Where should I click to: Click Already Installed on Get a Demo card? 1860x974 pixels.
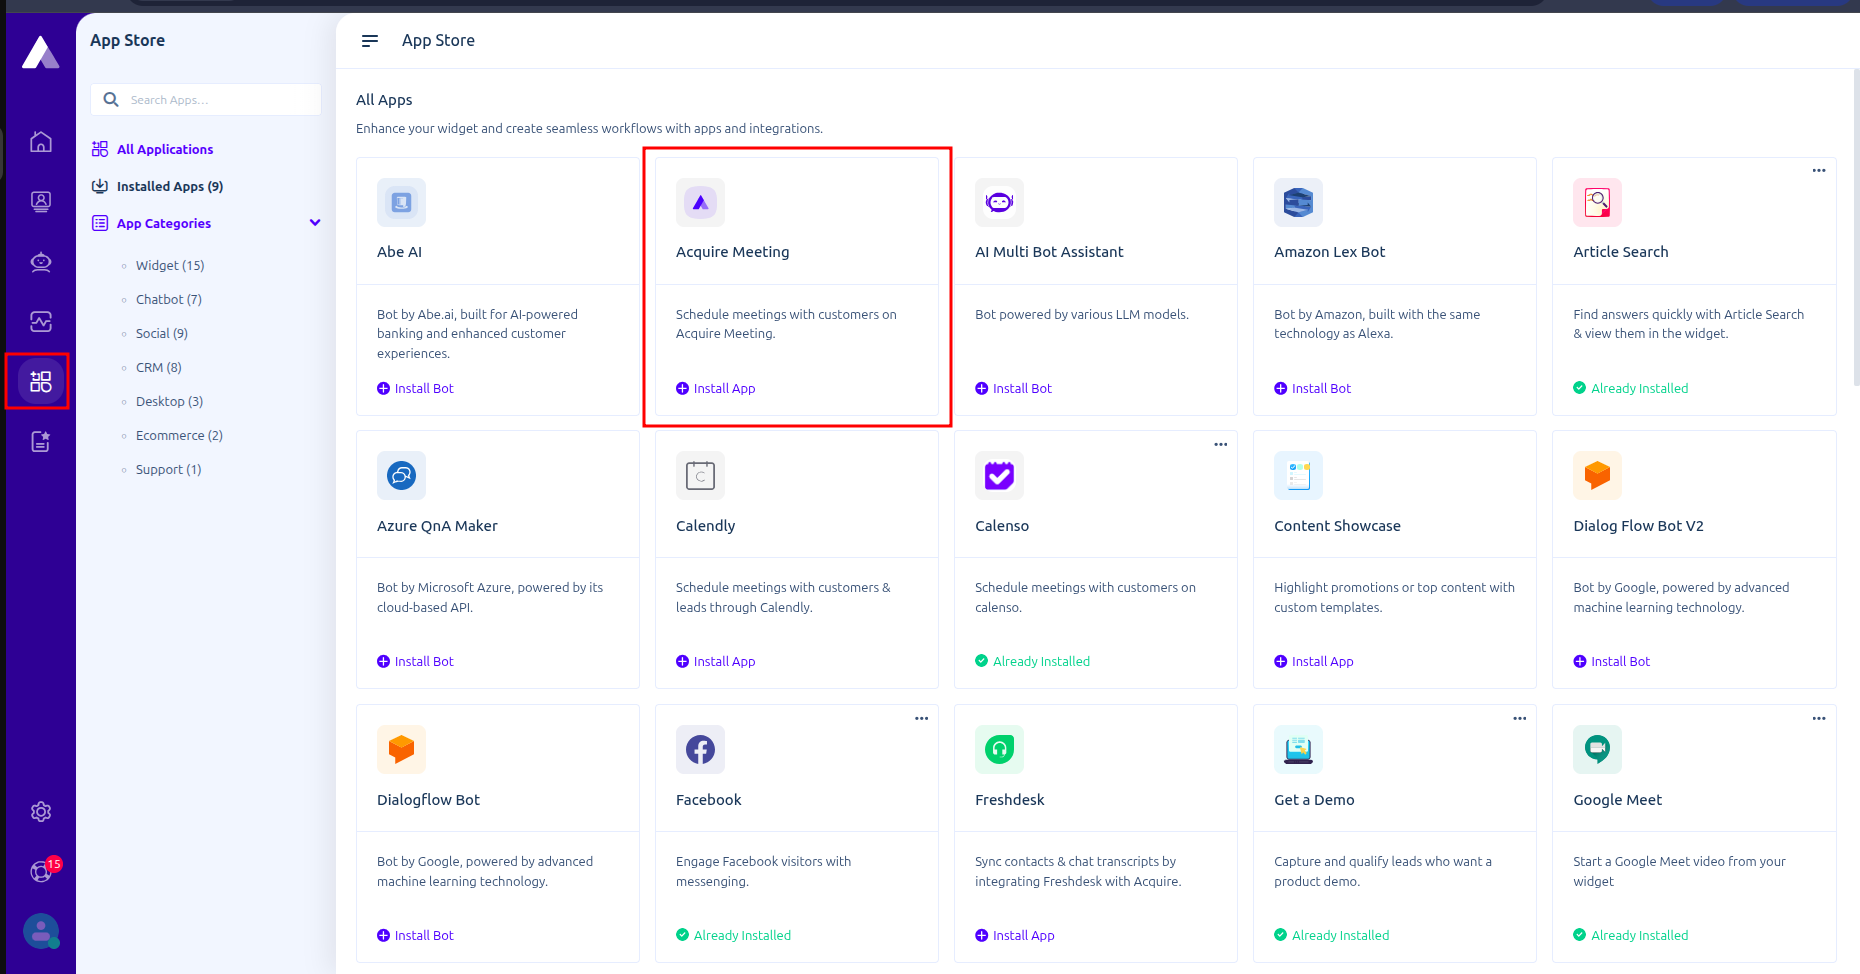click(1332, 936)
